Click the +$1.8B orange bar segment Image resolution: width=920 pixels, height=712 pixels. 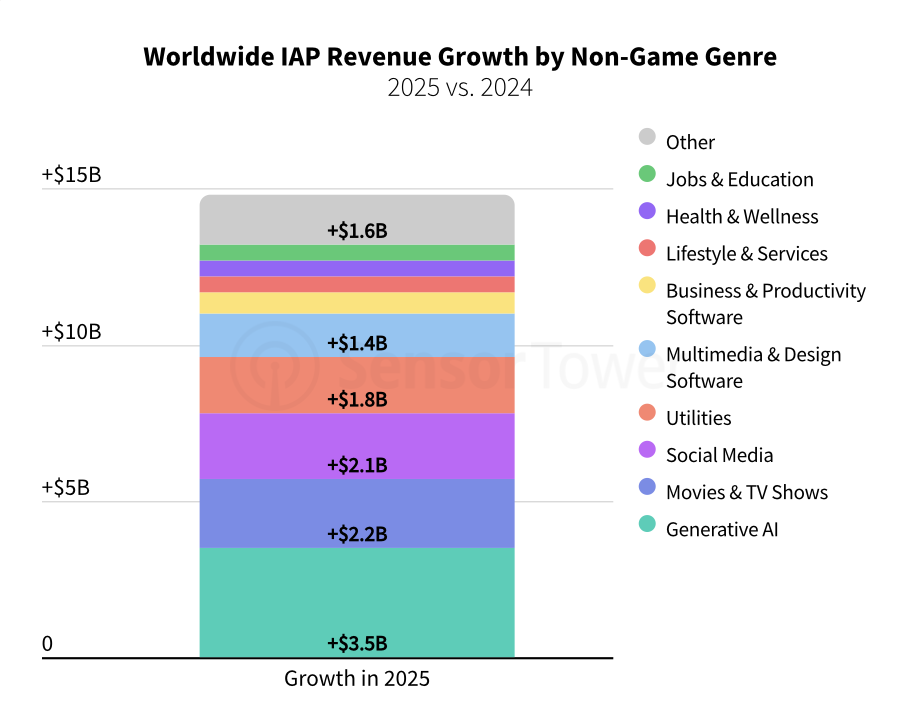357,385
